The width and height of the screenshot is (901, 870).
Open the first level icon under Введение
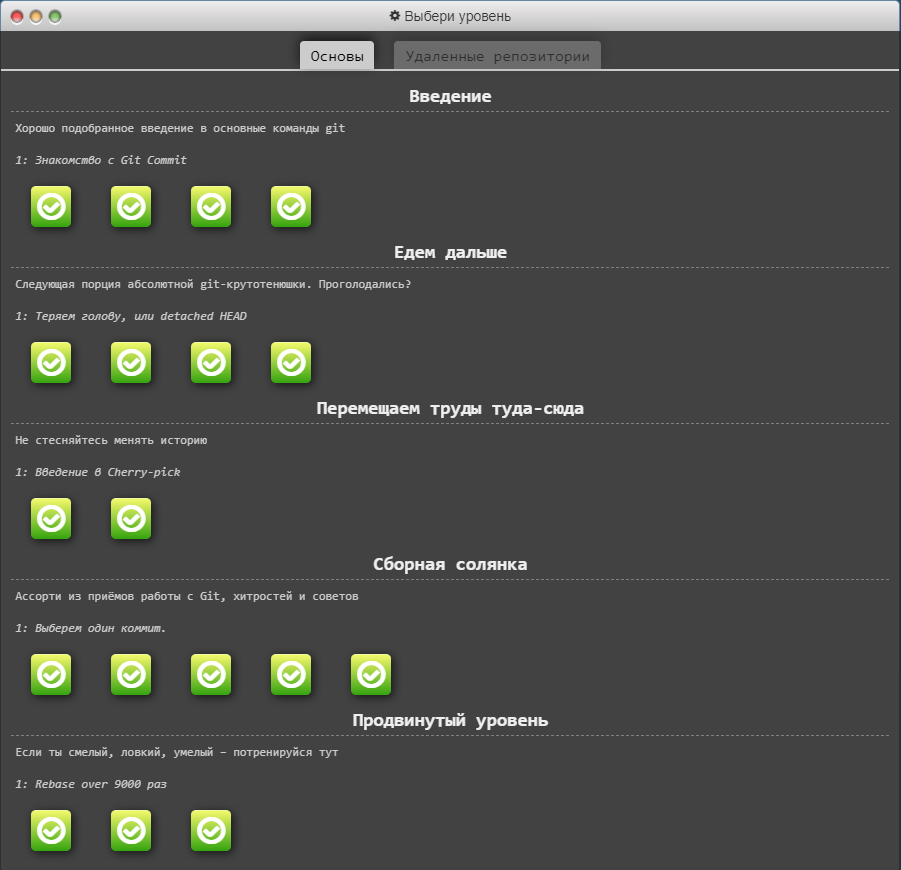(x=51, y=207)
